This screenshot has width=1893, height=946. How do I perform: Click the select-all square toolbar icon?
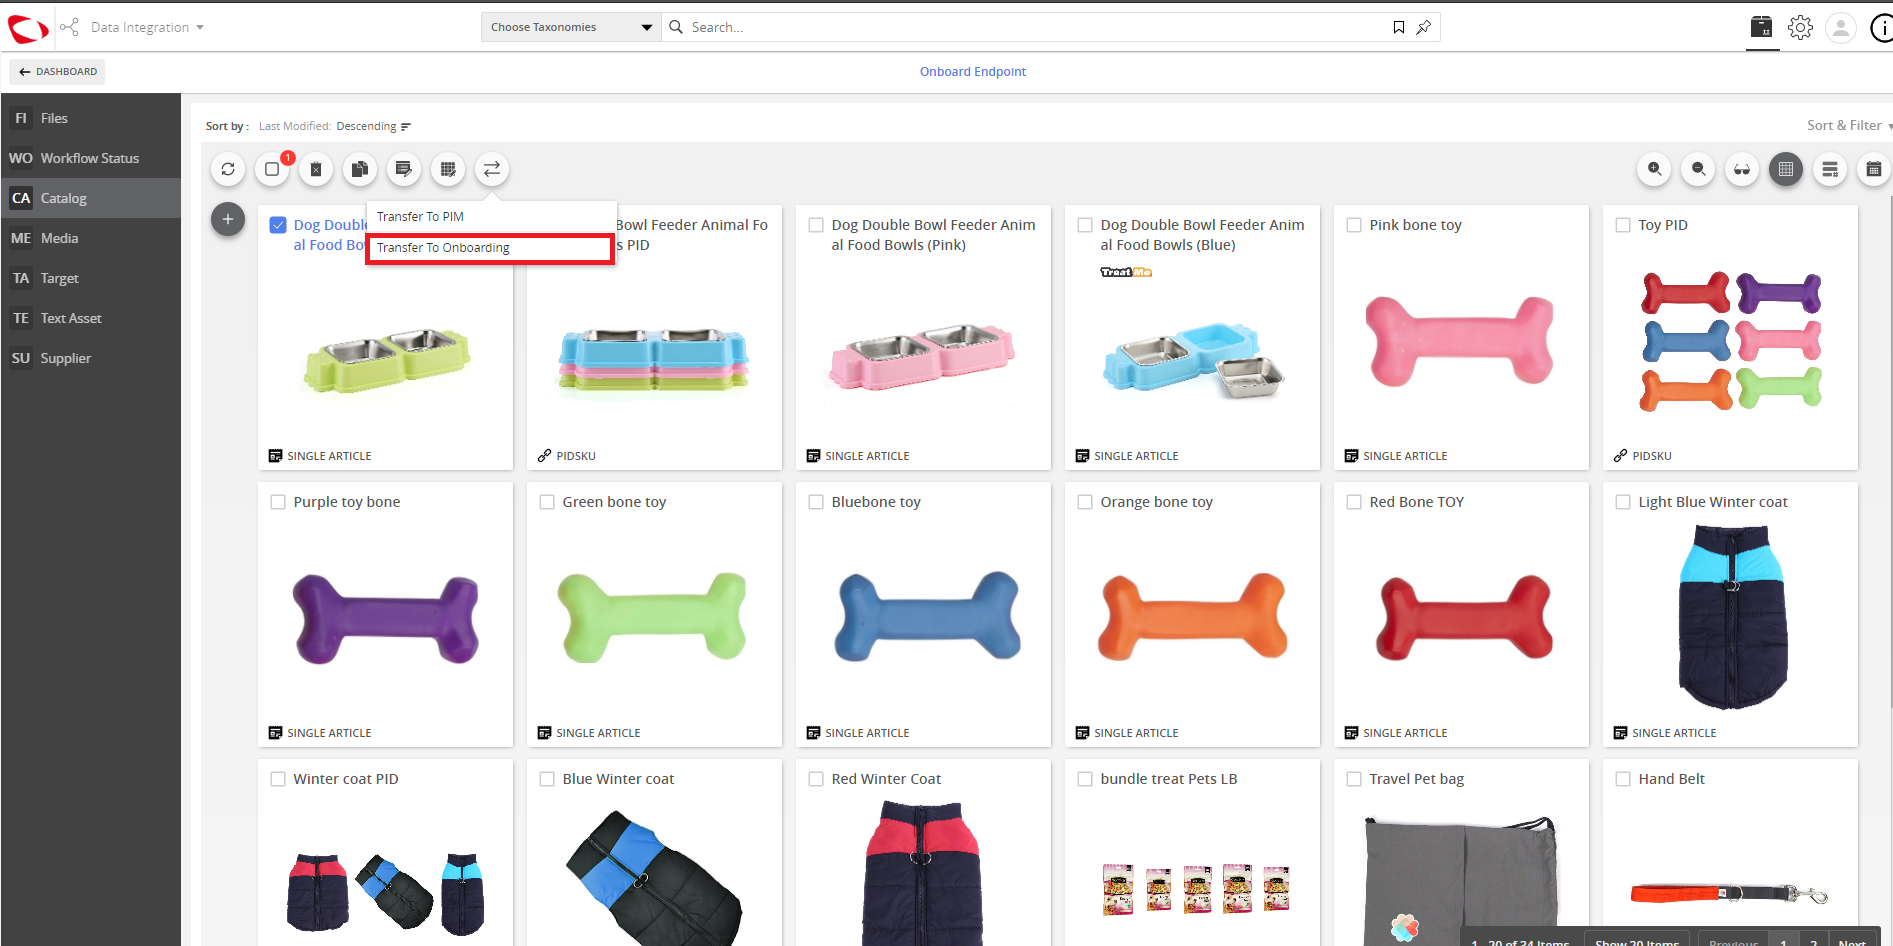(272, 169)
